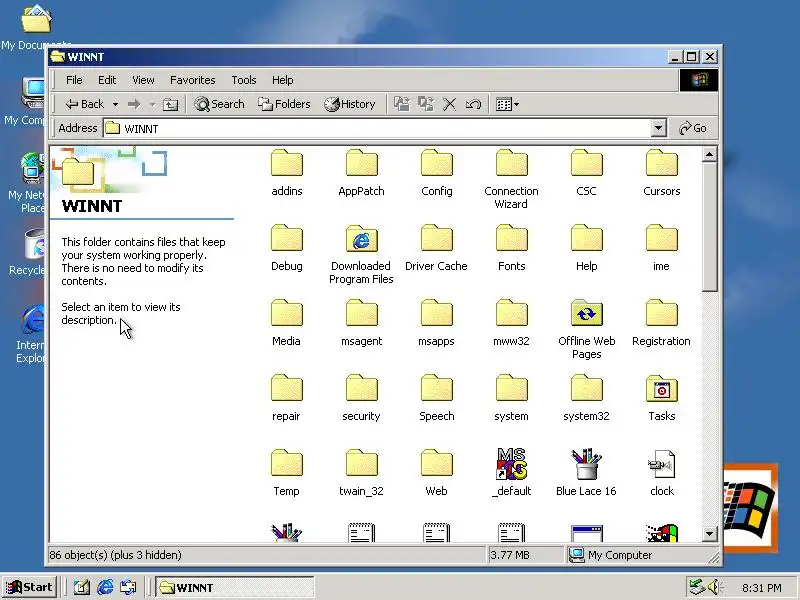
Task: Click the Show Desktop quick launch icon
Action: tap(81, 587)
